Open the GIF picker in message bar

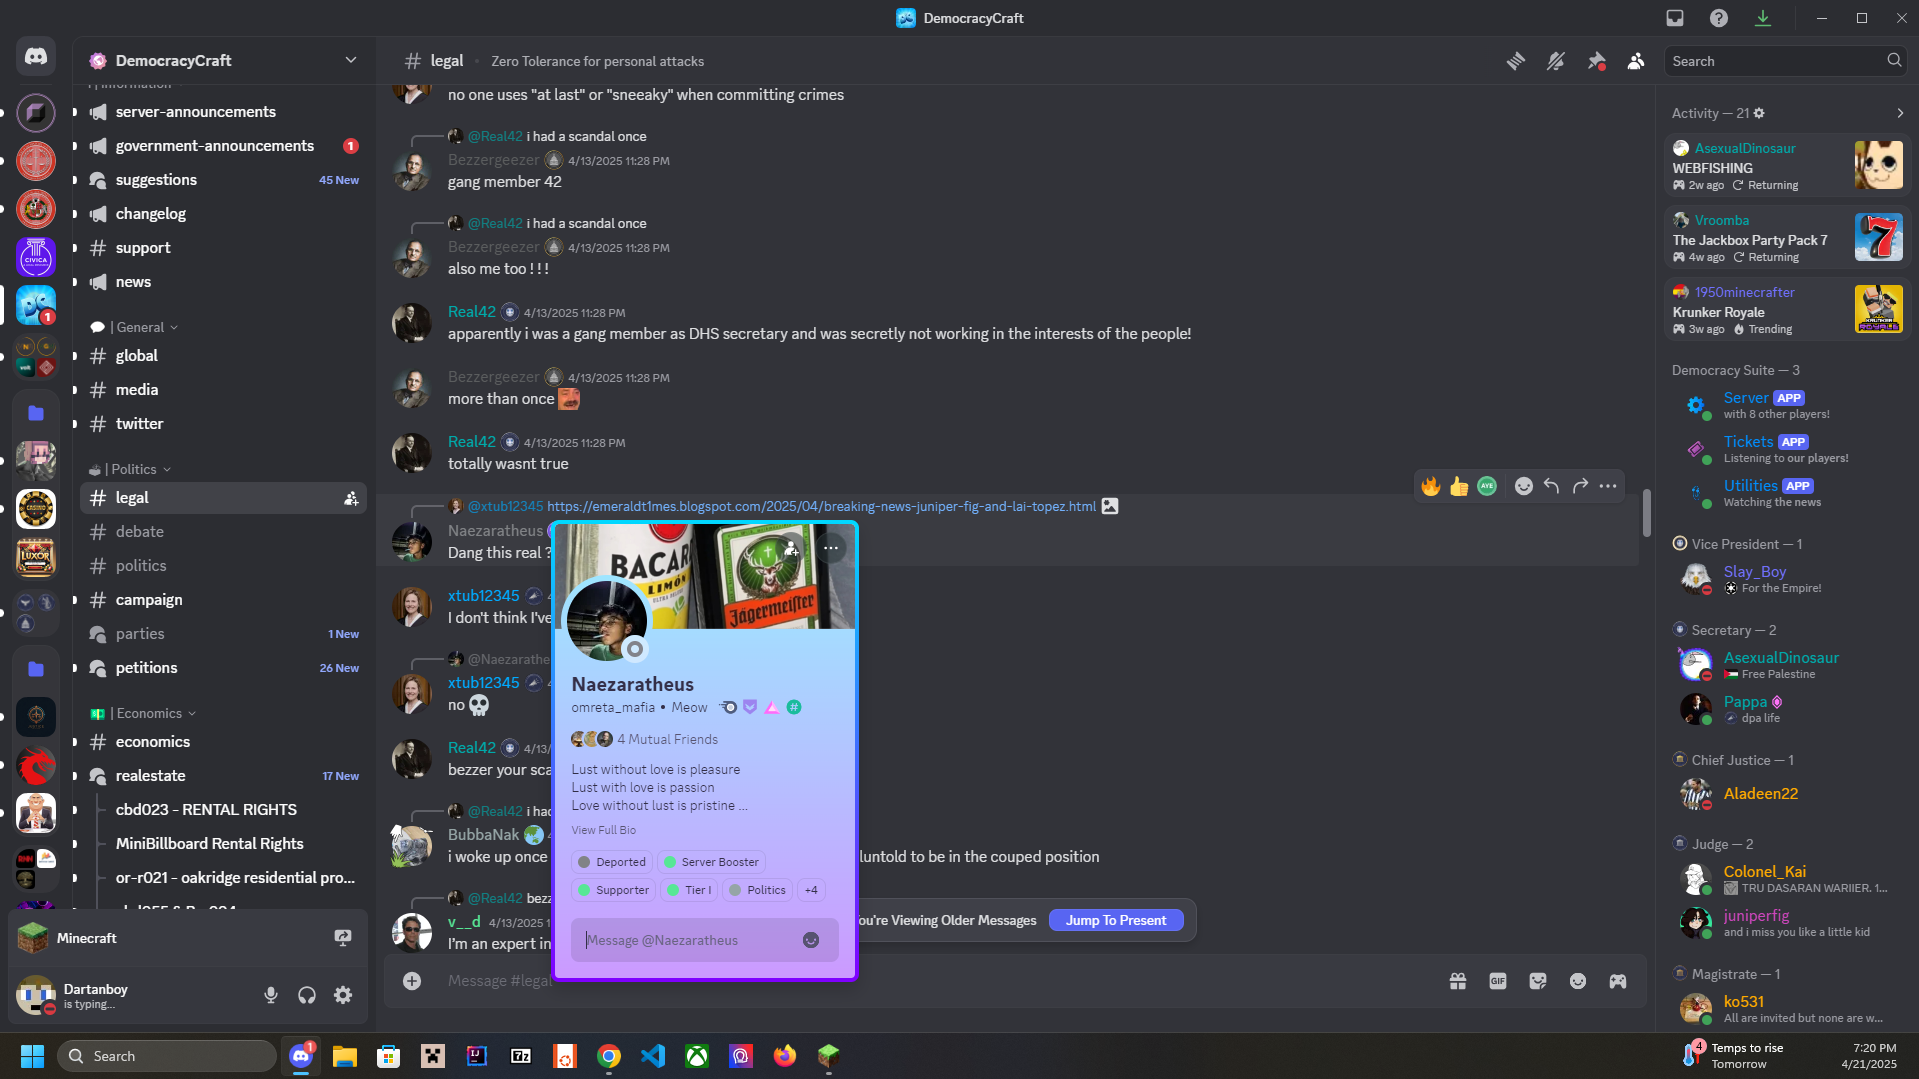point(1497,981)
